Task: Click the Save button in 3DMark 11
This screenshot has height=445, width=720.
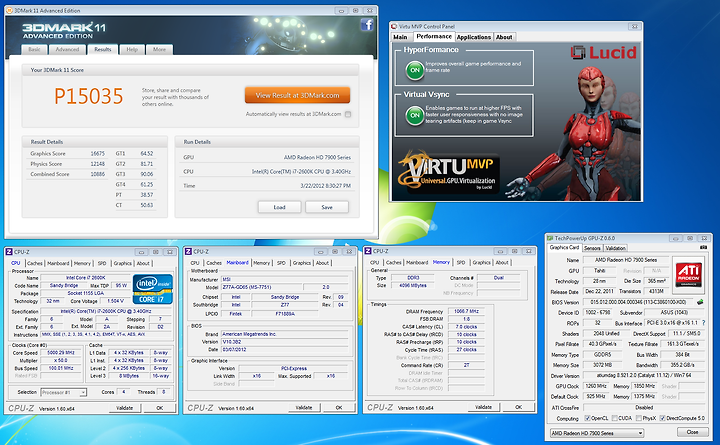Action: click(326, 207)
